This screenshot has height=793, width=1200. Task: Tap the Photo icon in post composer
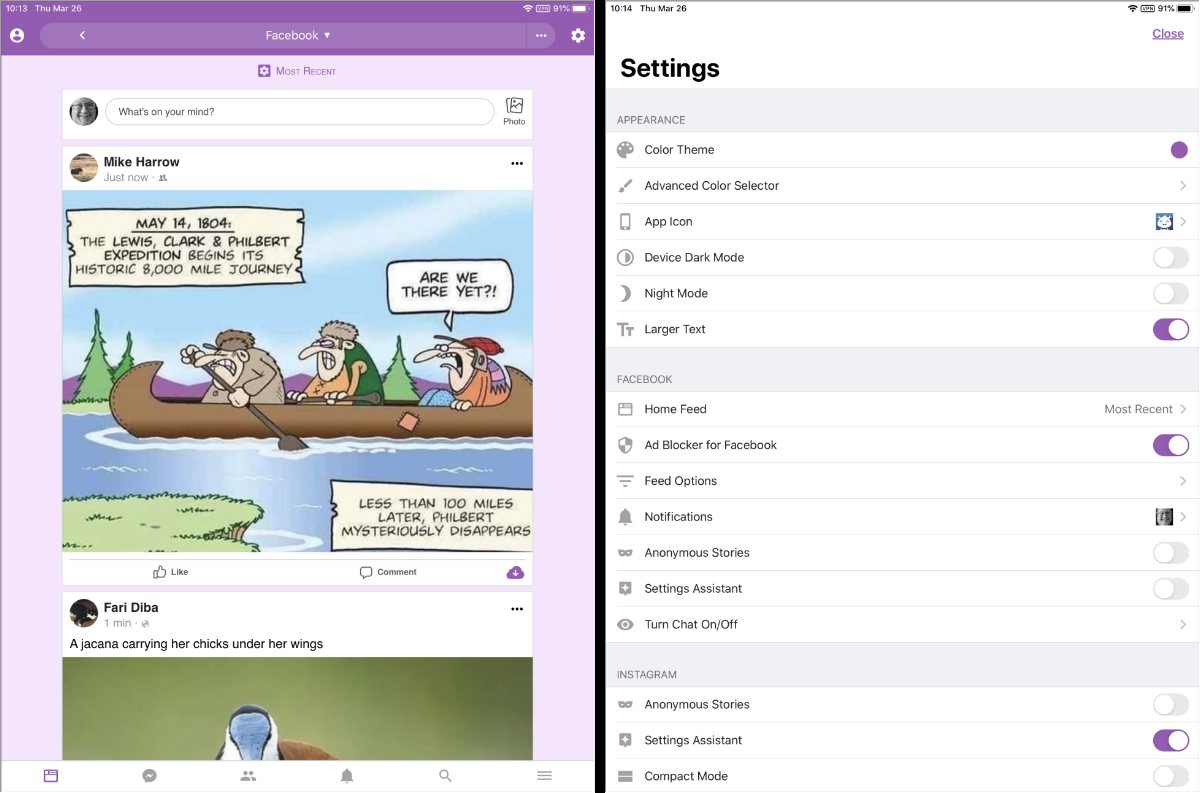point(514,111)
